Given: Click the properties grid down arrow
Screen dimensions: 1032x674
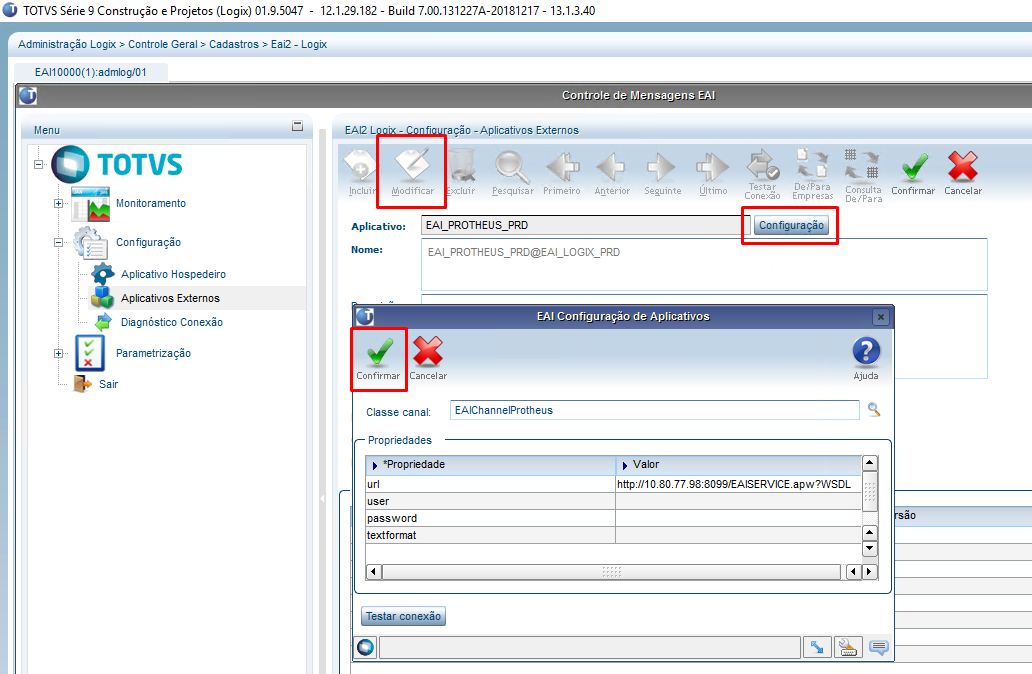Looking at the screenshot, I should (x=869, y=548).
